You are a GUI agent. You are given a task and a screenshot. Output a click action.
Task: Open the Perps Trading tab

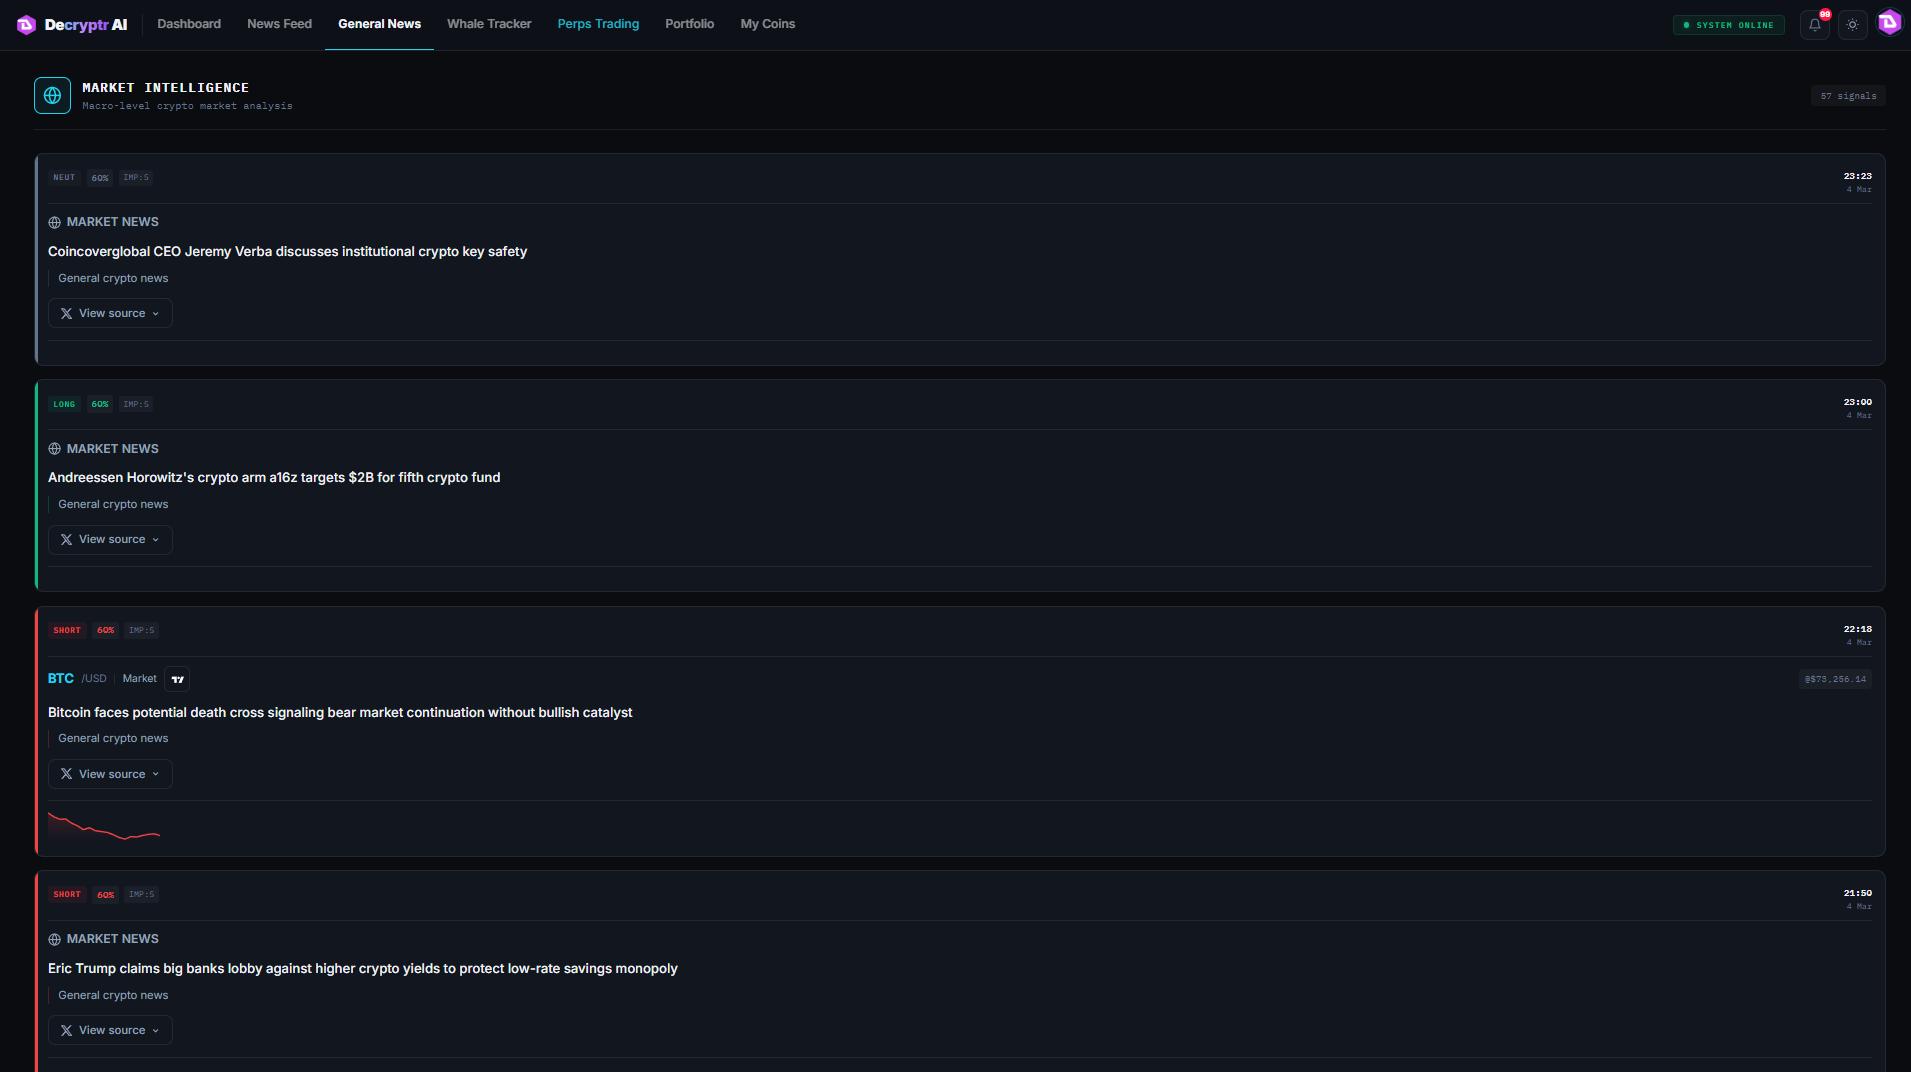click(x=598, y=24)
